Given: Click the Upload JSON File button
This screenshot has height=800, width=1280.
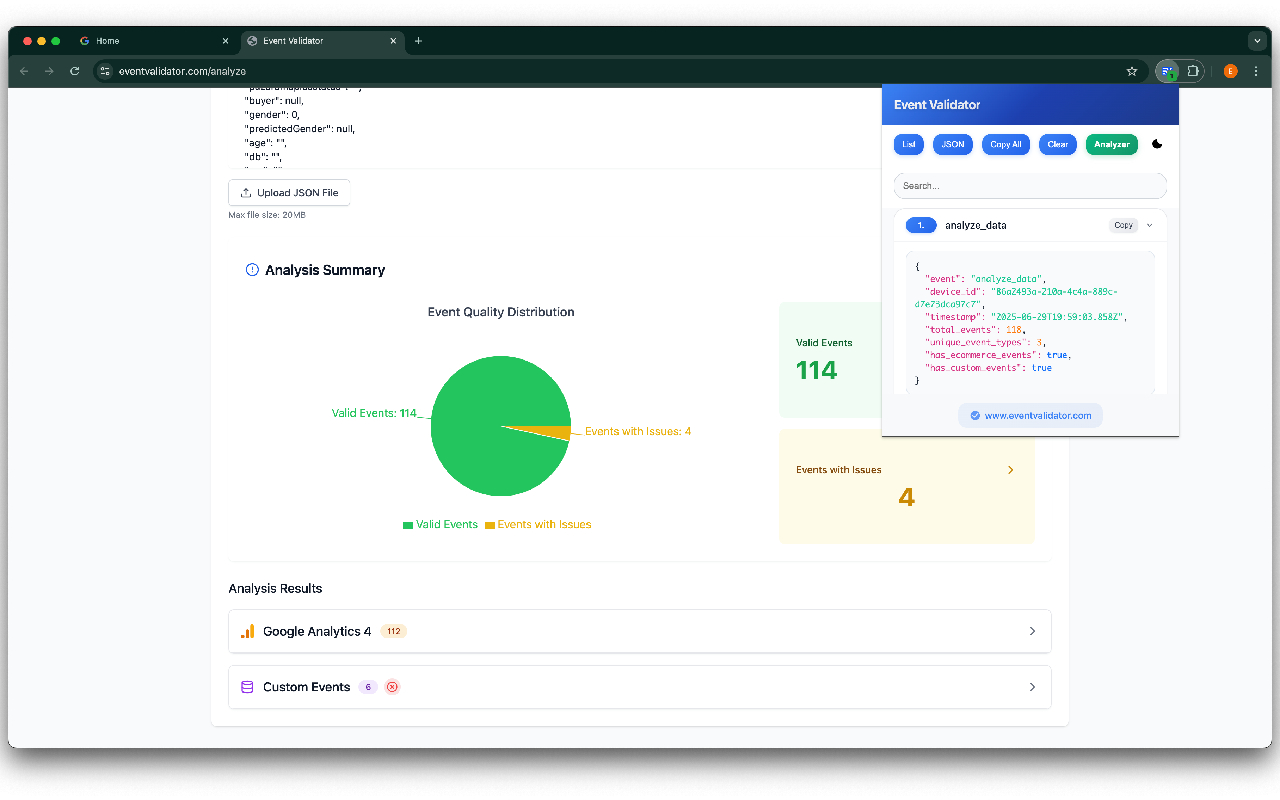Looking at the screenshot, I should tap(289, 193).
